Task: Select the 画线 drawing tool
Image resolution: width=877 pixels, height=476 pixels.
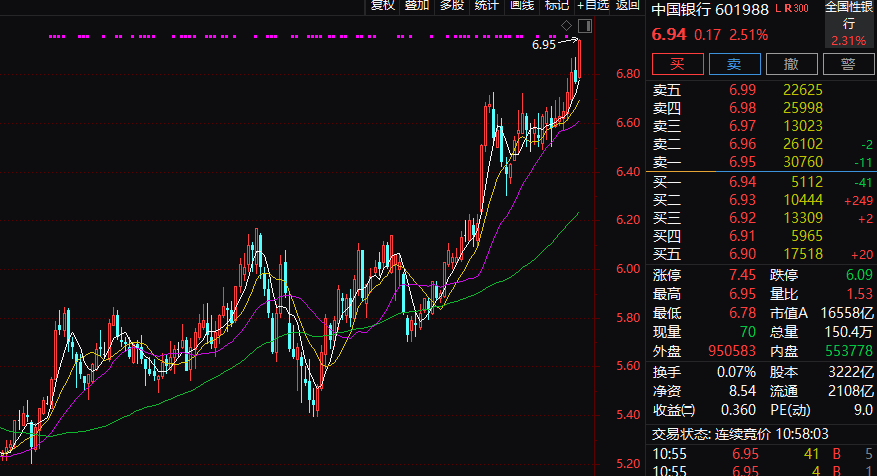Action: 521,6
